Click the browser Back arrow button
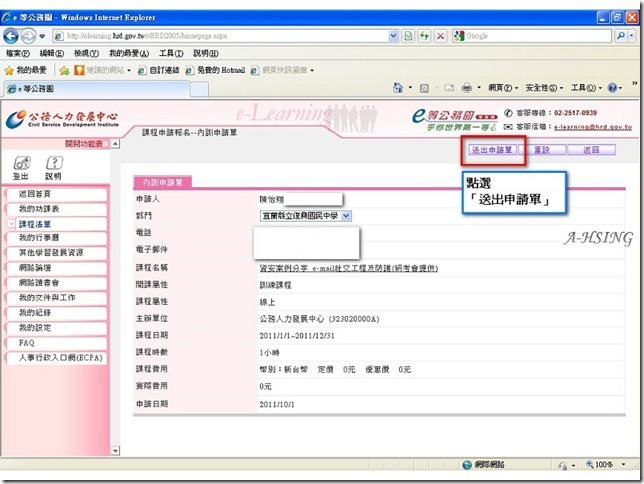The image size is (644, 484). 11,36
